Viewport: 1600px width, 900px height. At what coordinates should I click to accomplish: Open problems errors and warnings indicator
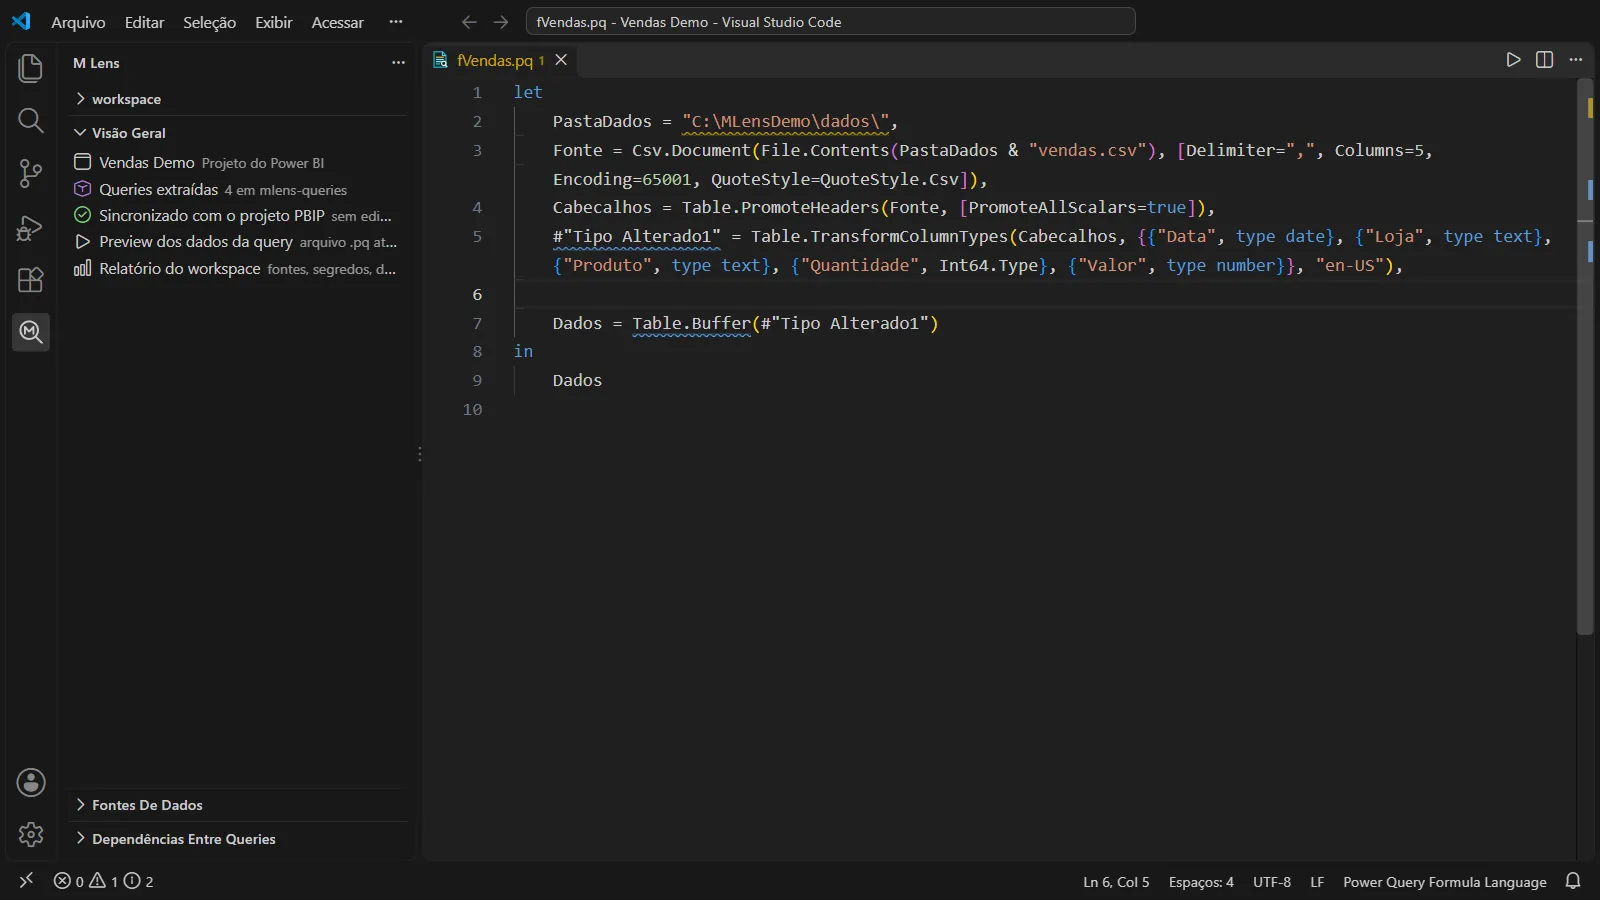104,881
